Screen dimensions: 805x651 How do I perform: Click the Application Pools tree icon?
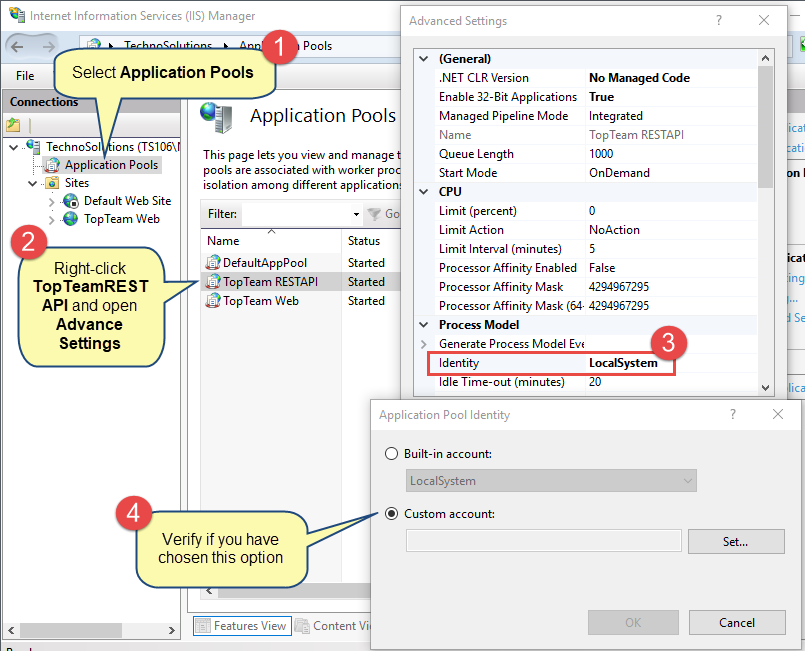tap(52, 165)
